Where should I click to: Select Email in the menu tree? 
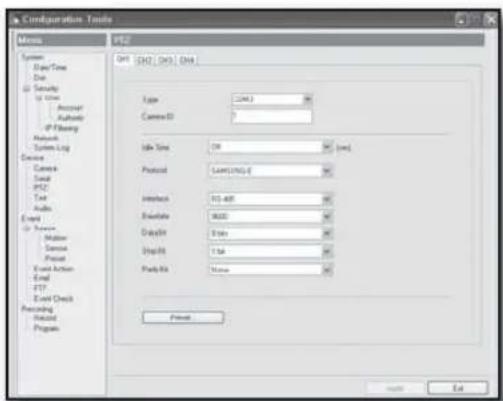[41, 278]
